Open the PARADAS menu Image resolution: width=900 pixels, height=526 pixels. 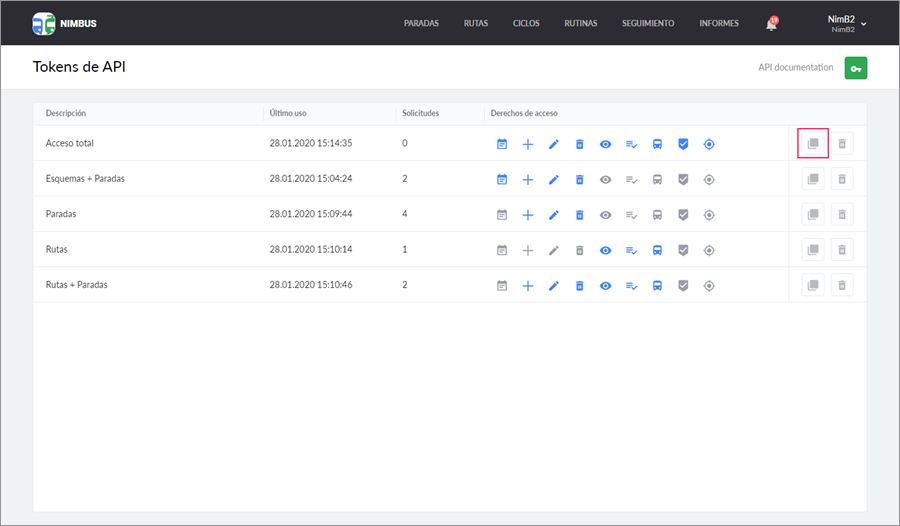(x=421, y=23)
